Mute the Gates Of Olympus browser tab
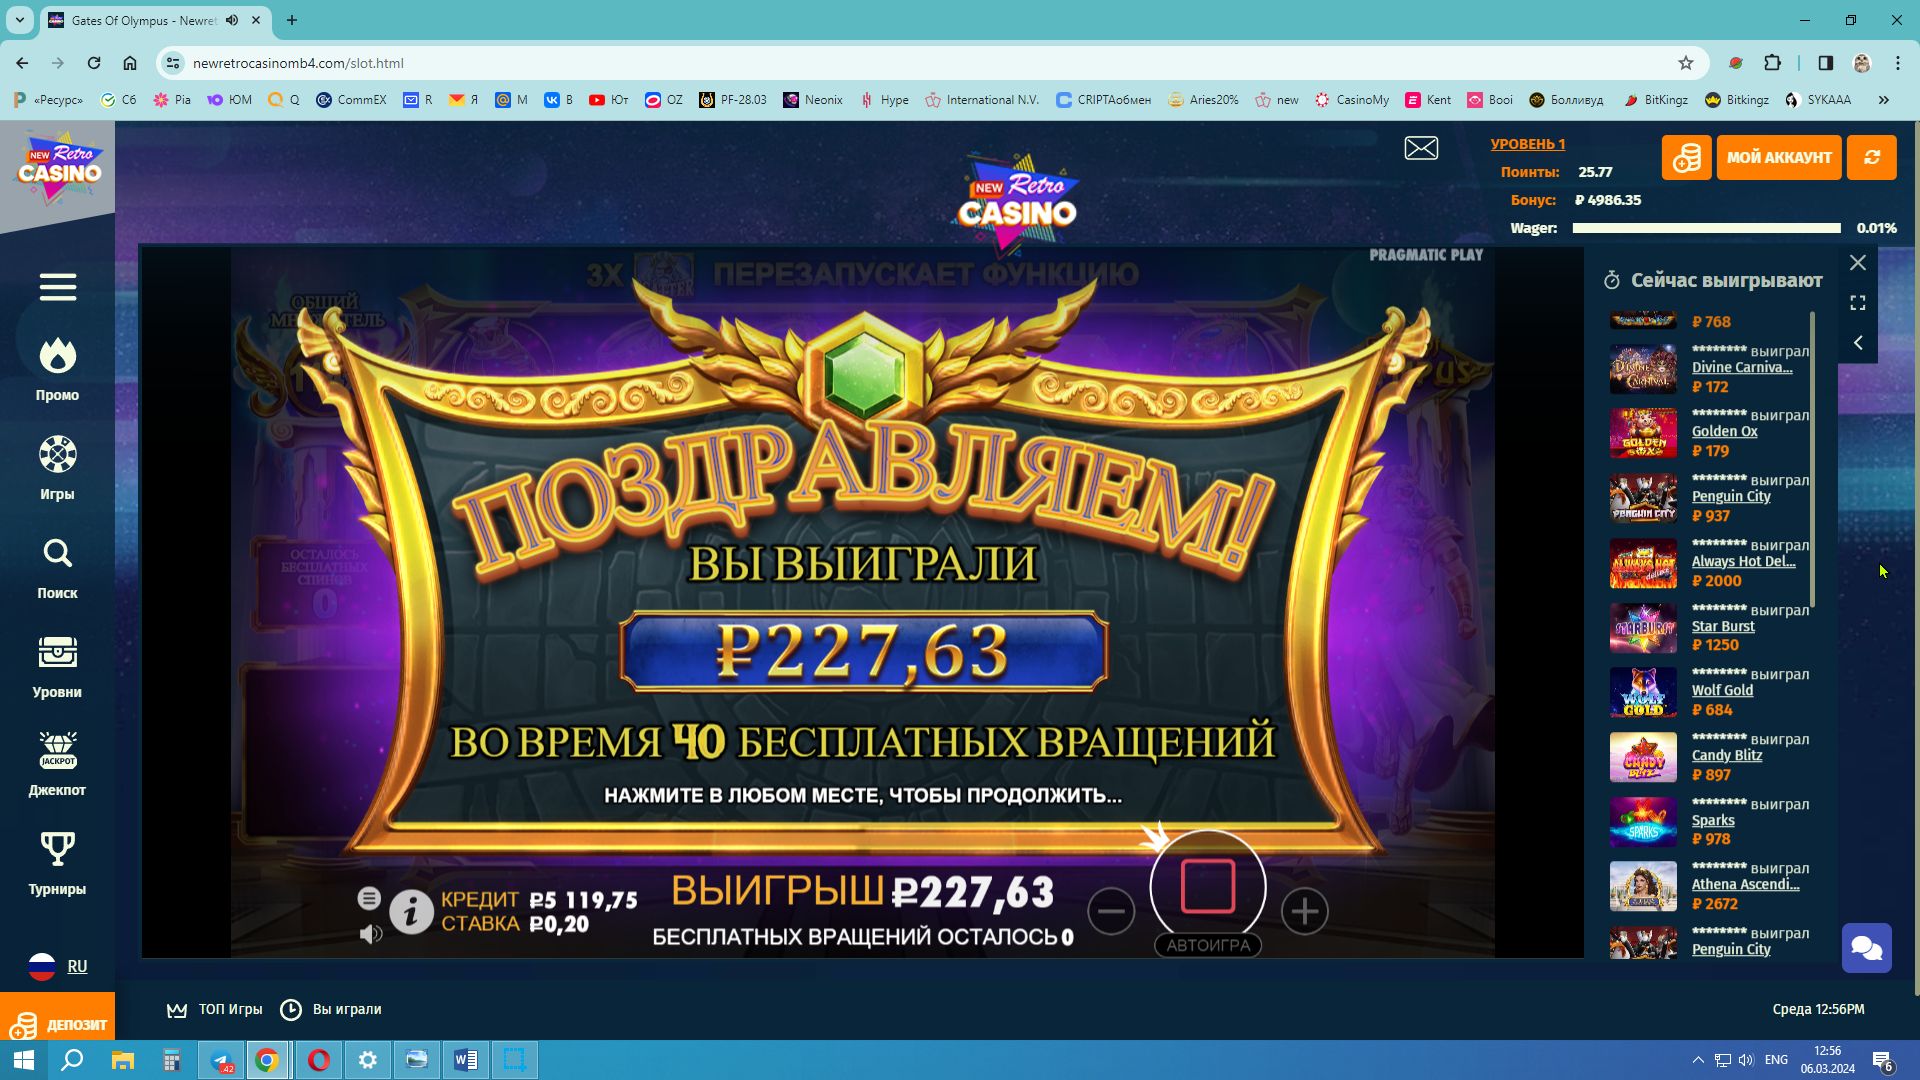The image size is (1920, 1080). coord(232,20)
